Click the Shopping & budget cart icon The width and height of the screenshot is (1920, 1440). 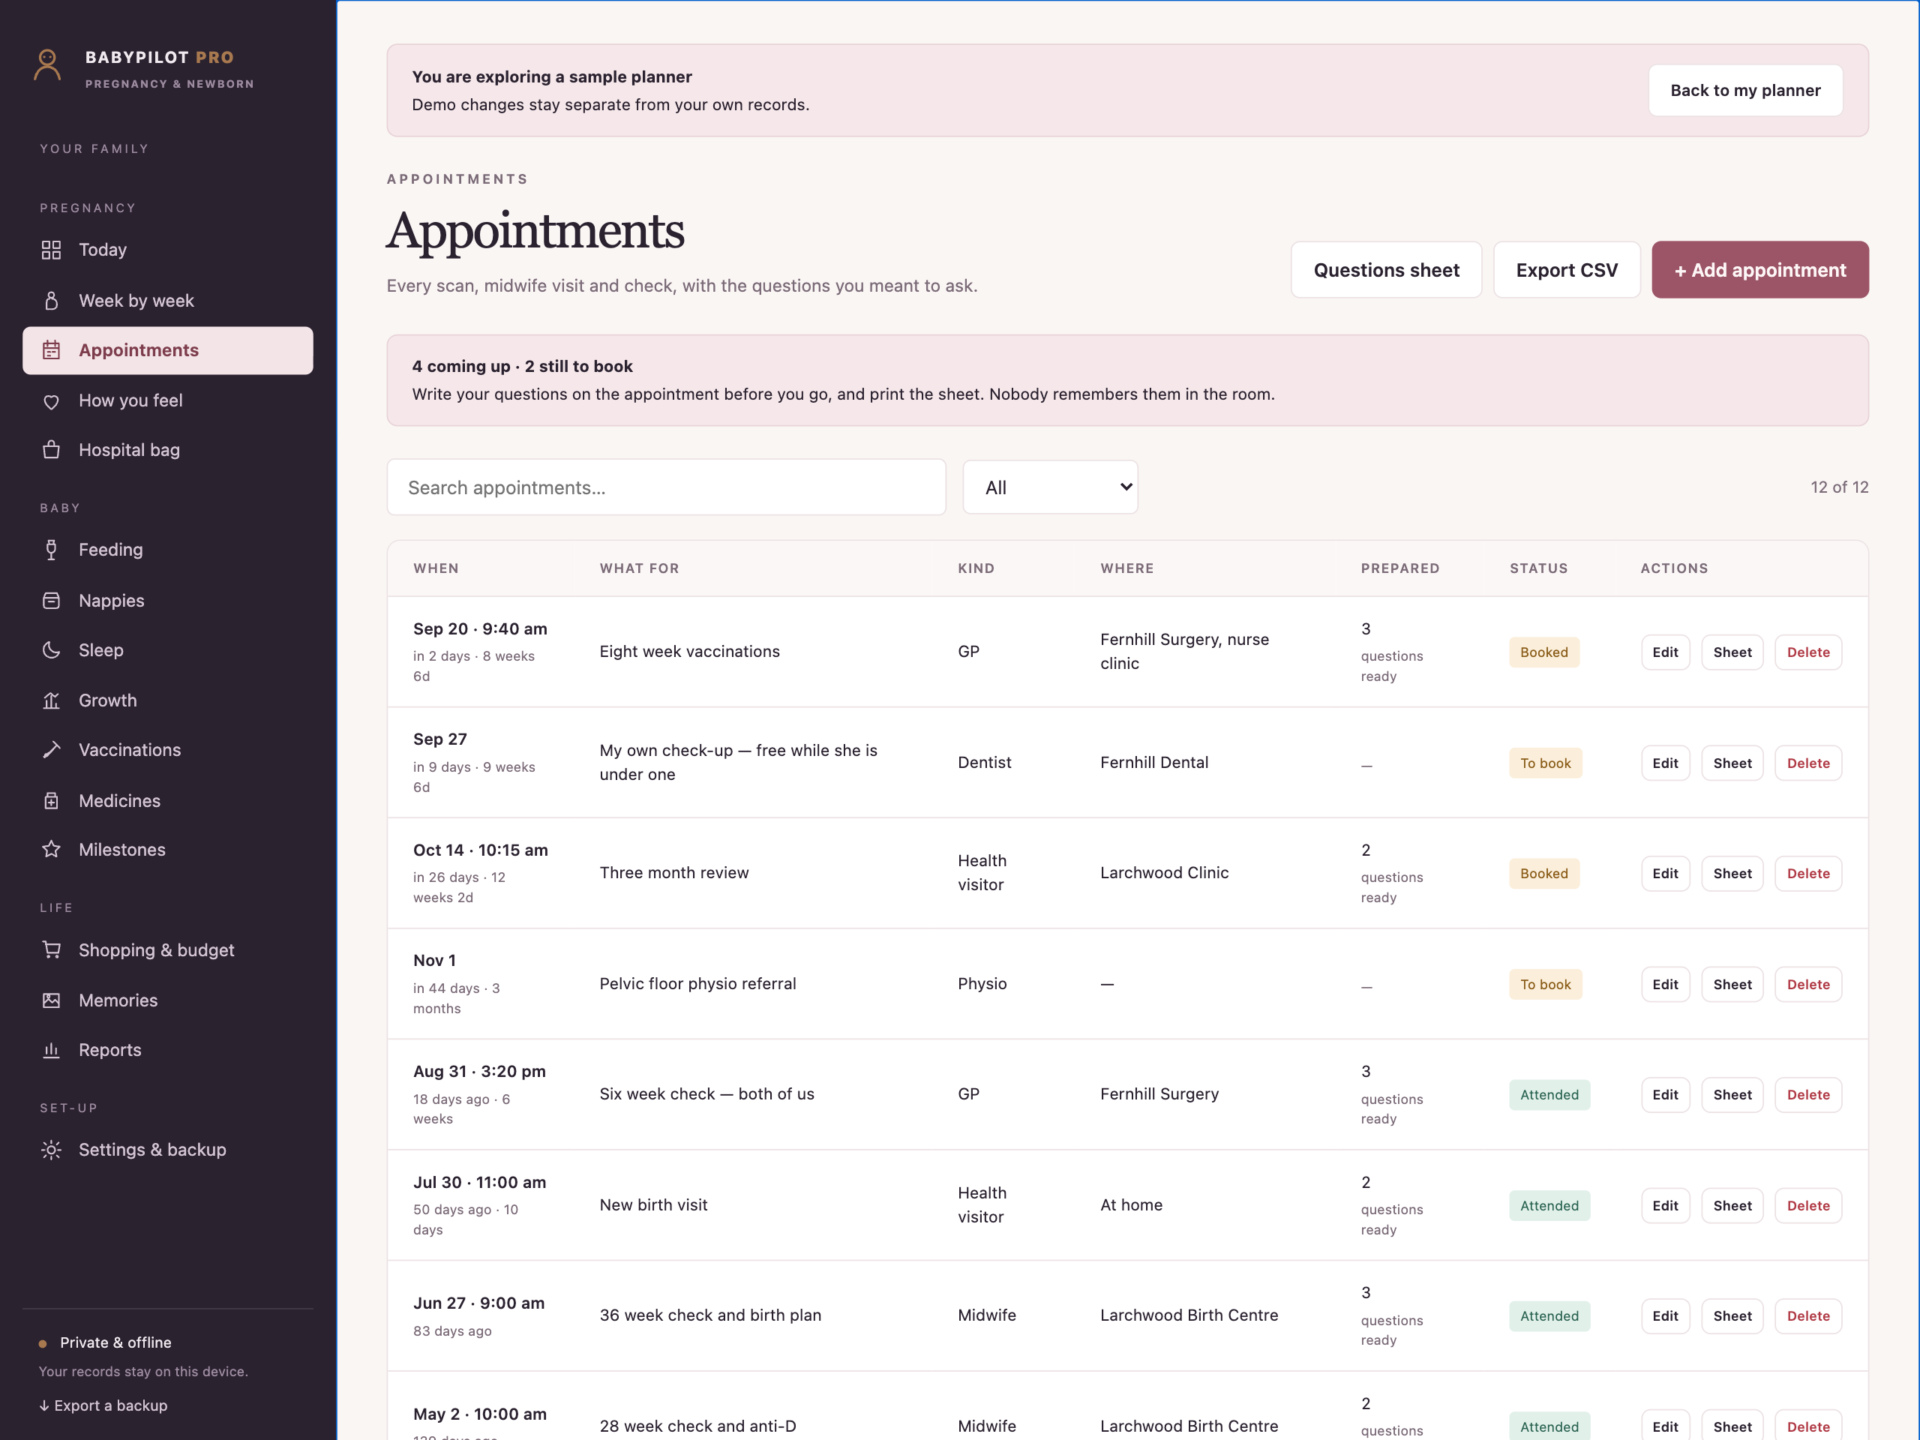point(51,950)
